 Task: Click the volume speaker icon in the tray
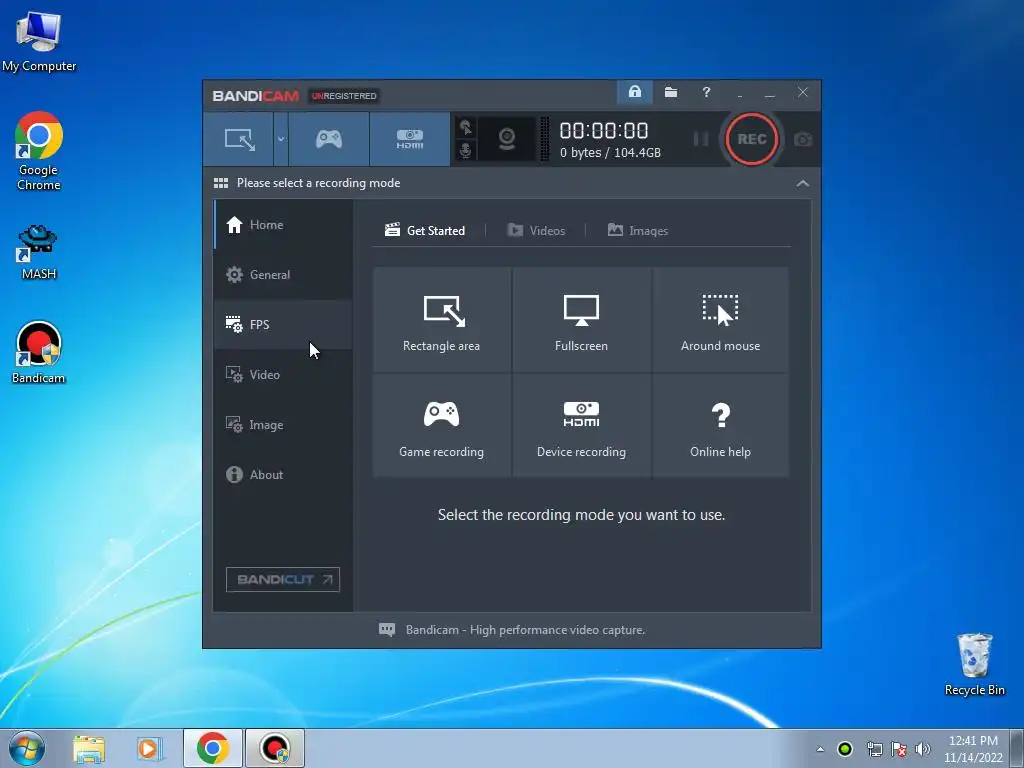tap(923, 749)
